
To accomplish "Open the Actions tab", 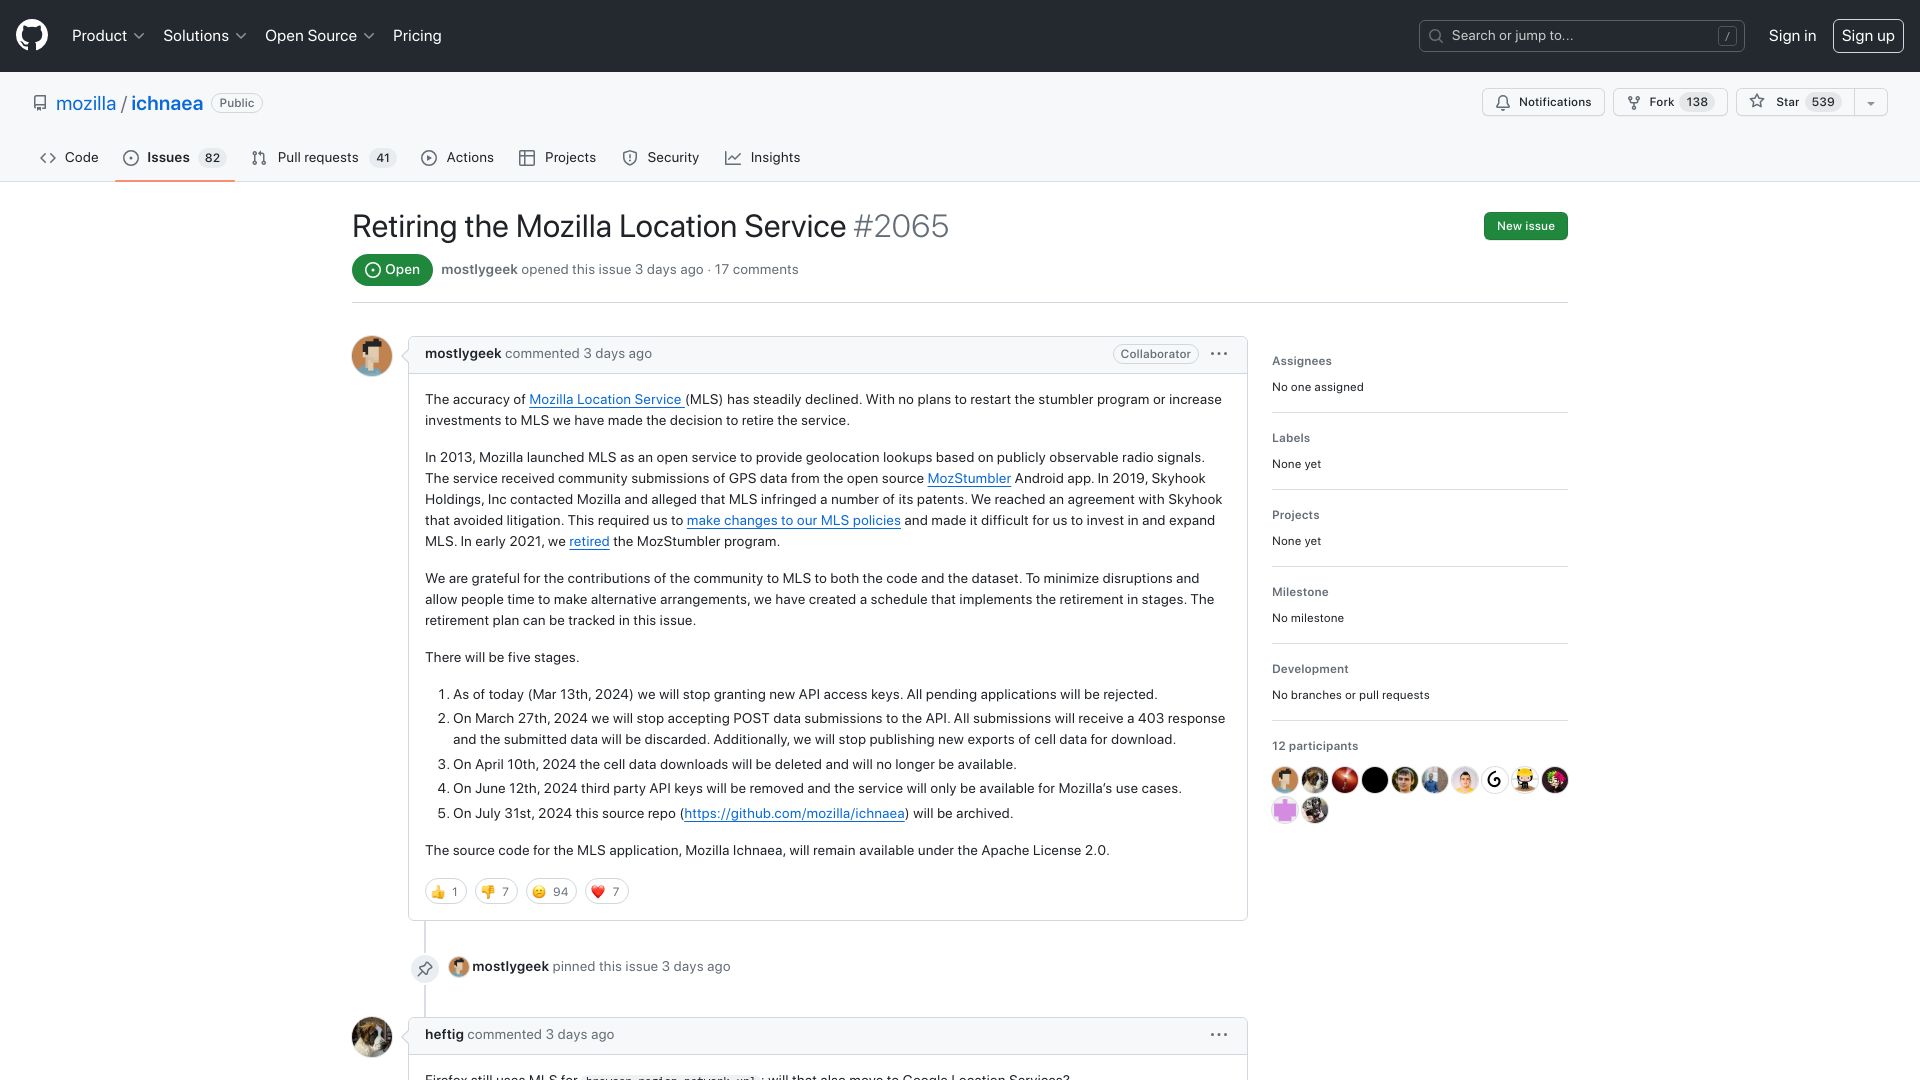I will point(457,158).
